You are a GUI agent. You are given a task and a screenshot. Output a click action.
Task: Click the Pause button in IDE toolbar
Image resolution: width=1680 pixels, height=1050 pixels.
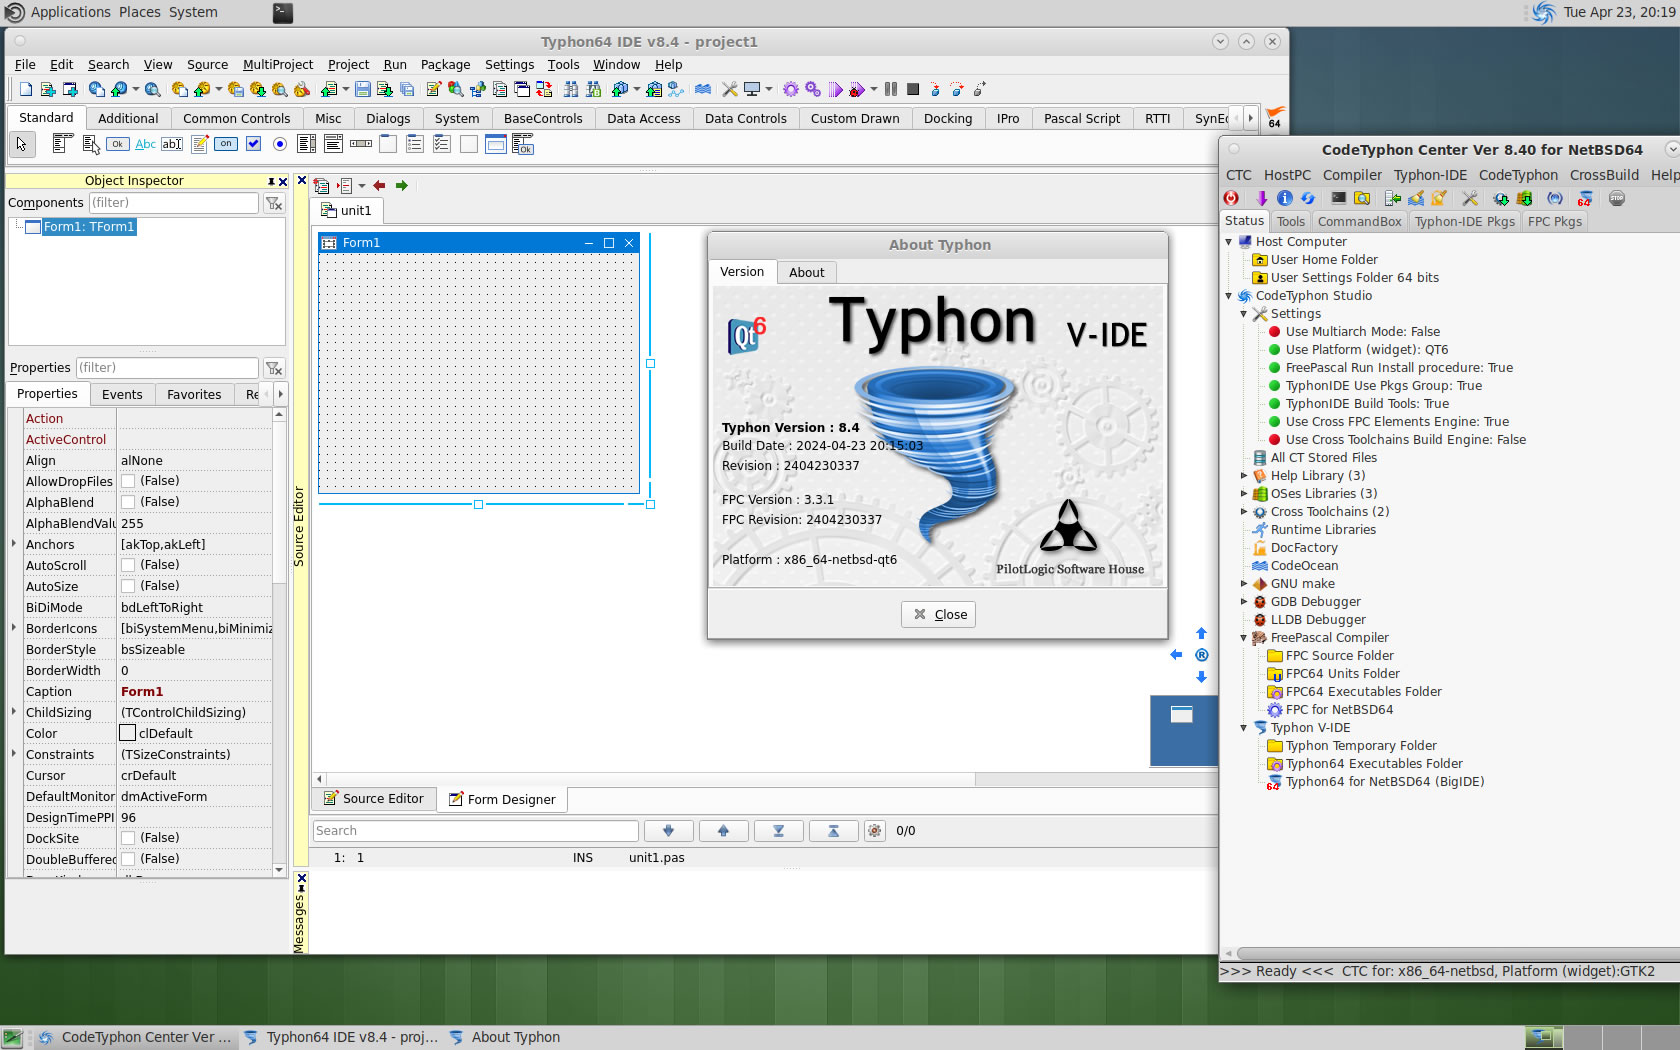pos(891,89)
